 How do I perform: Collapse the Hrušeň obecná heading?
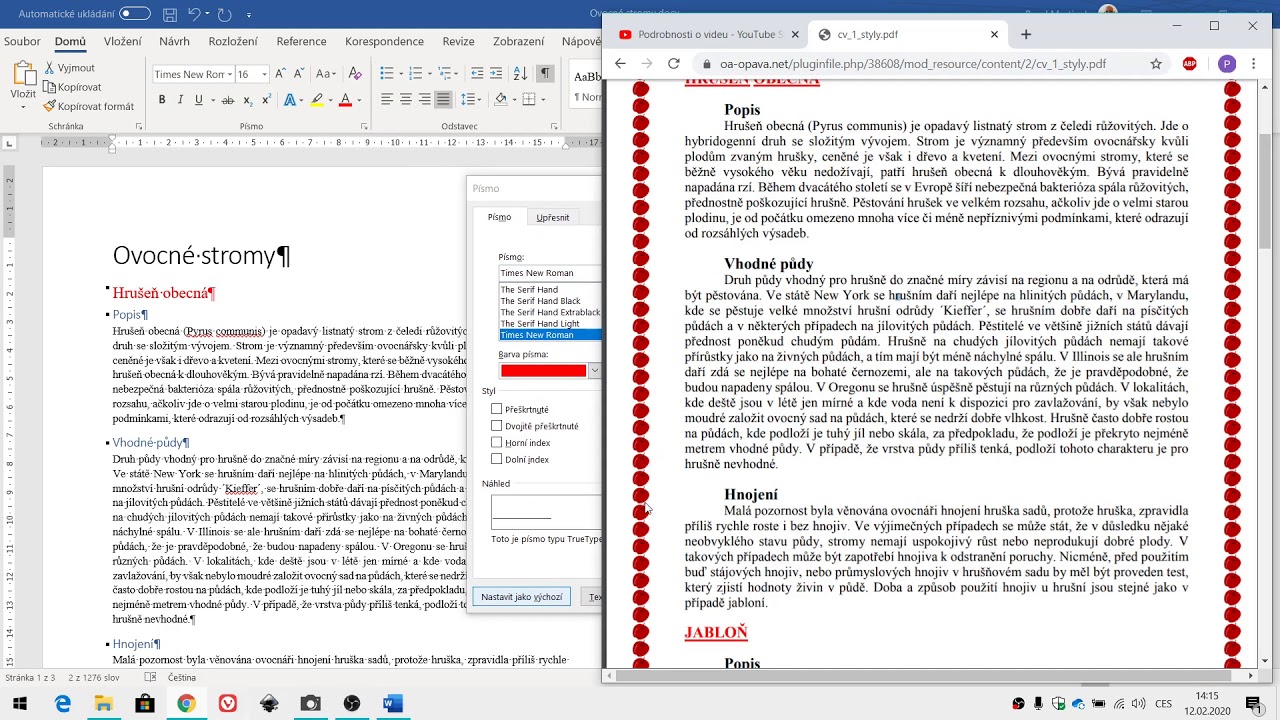click(108, 289)
